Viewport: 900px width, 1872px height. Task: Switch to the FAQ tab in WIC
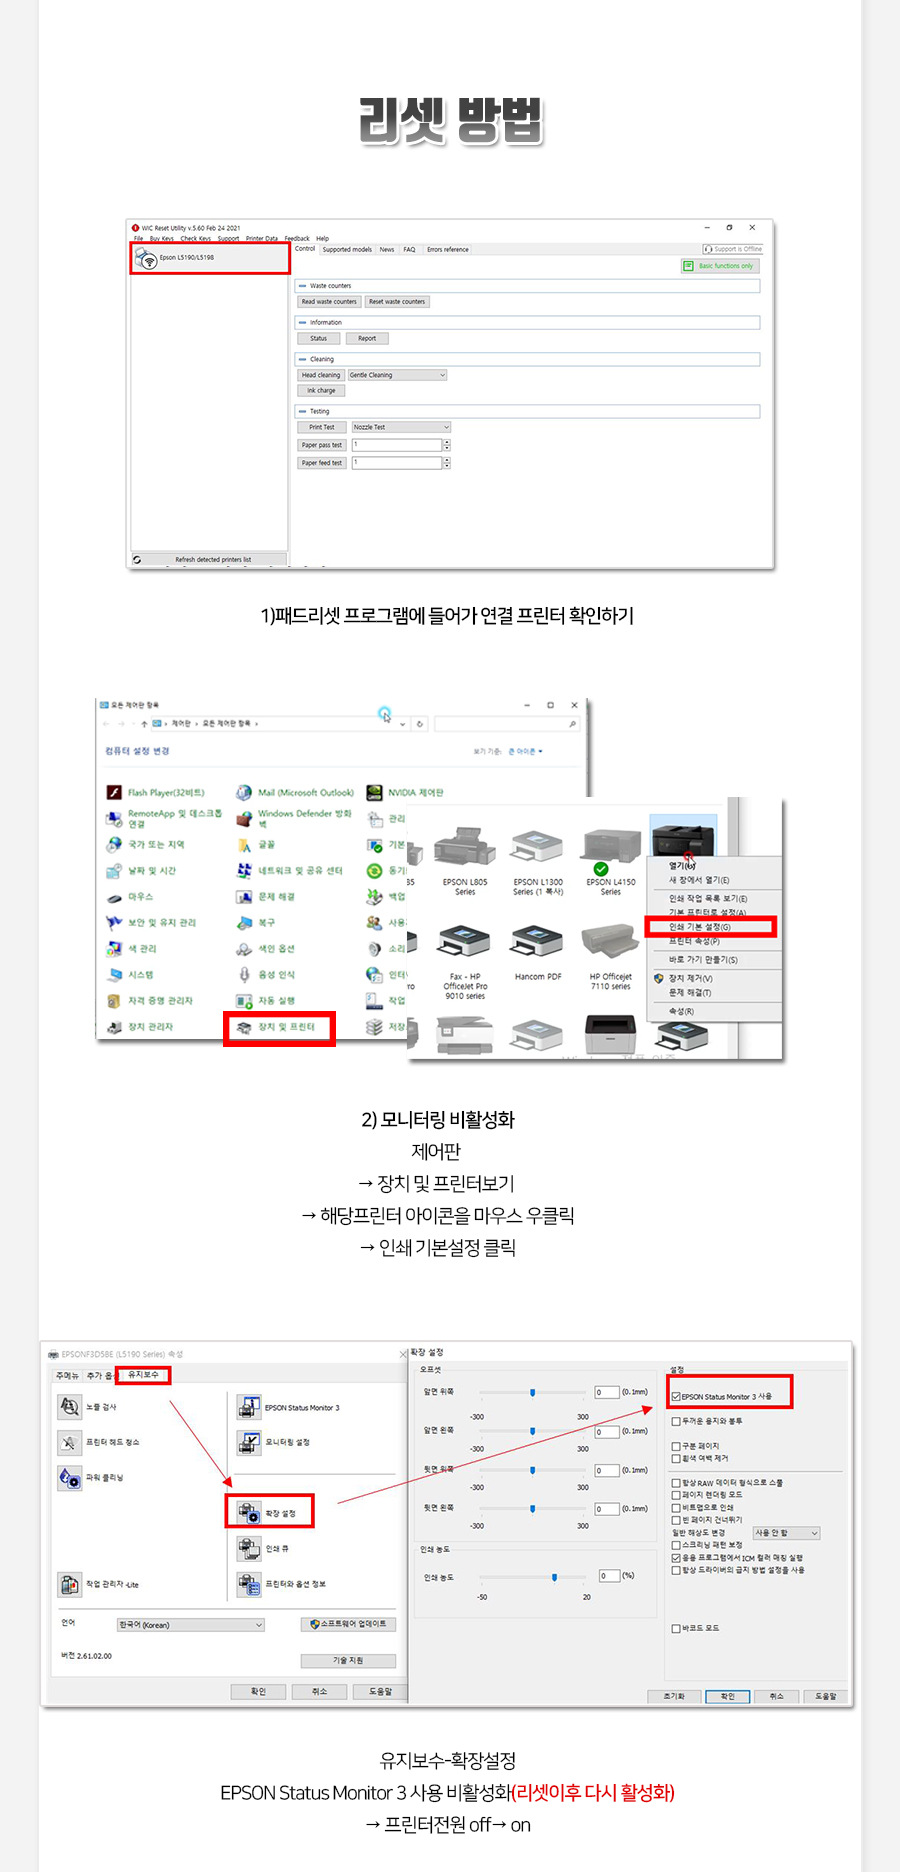[x=409, y=250]
